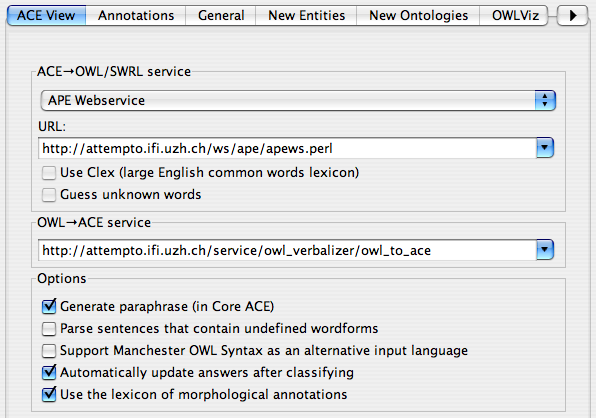Image resolution: width=596 pixels, height=418 pixels.
Task: Switch to the Annotations tab
Action: [x=136, y=16]
